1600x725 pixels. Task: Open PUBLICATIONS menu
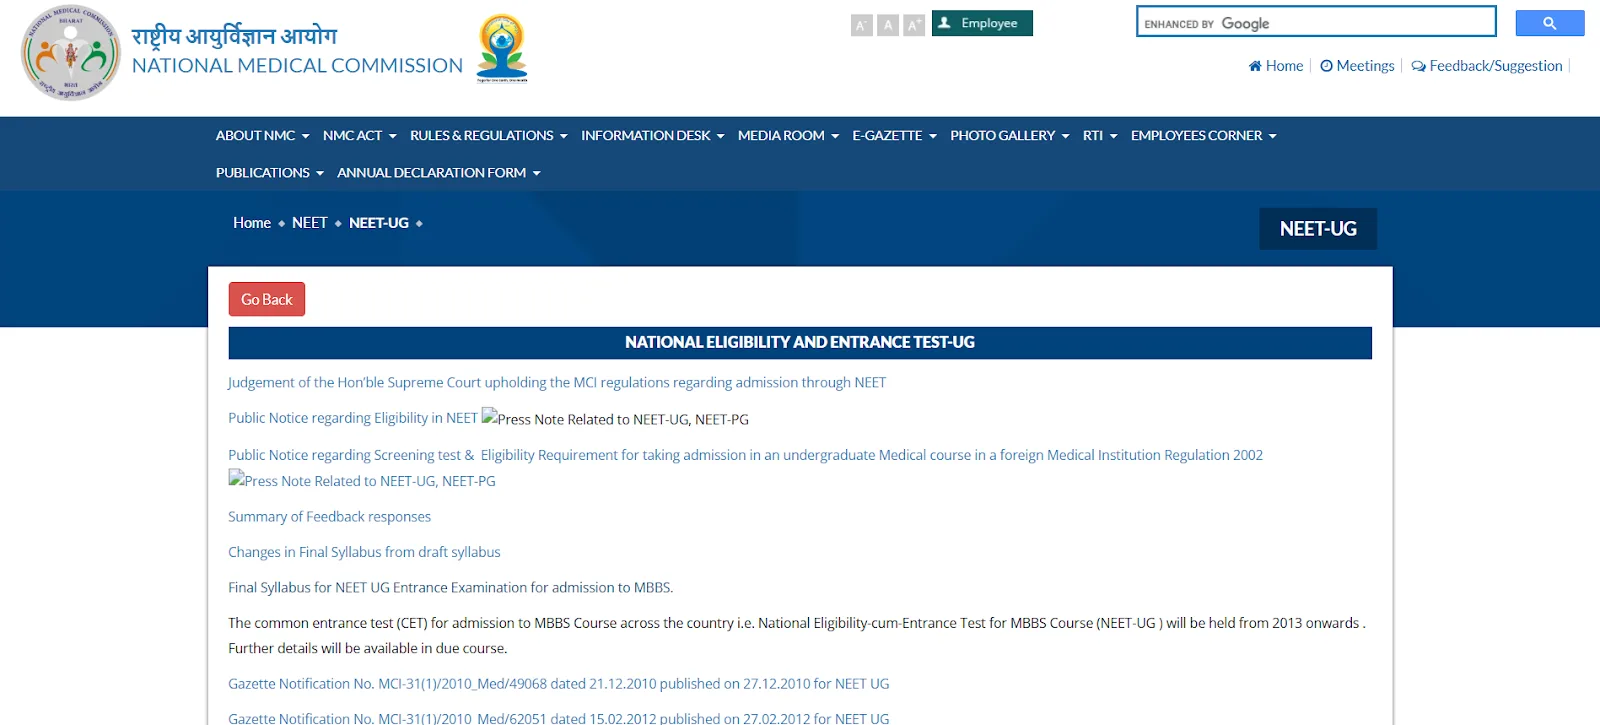(x=270, y=173)
